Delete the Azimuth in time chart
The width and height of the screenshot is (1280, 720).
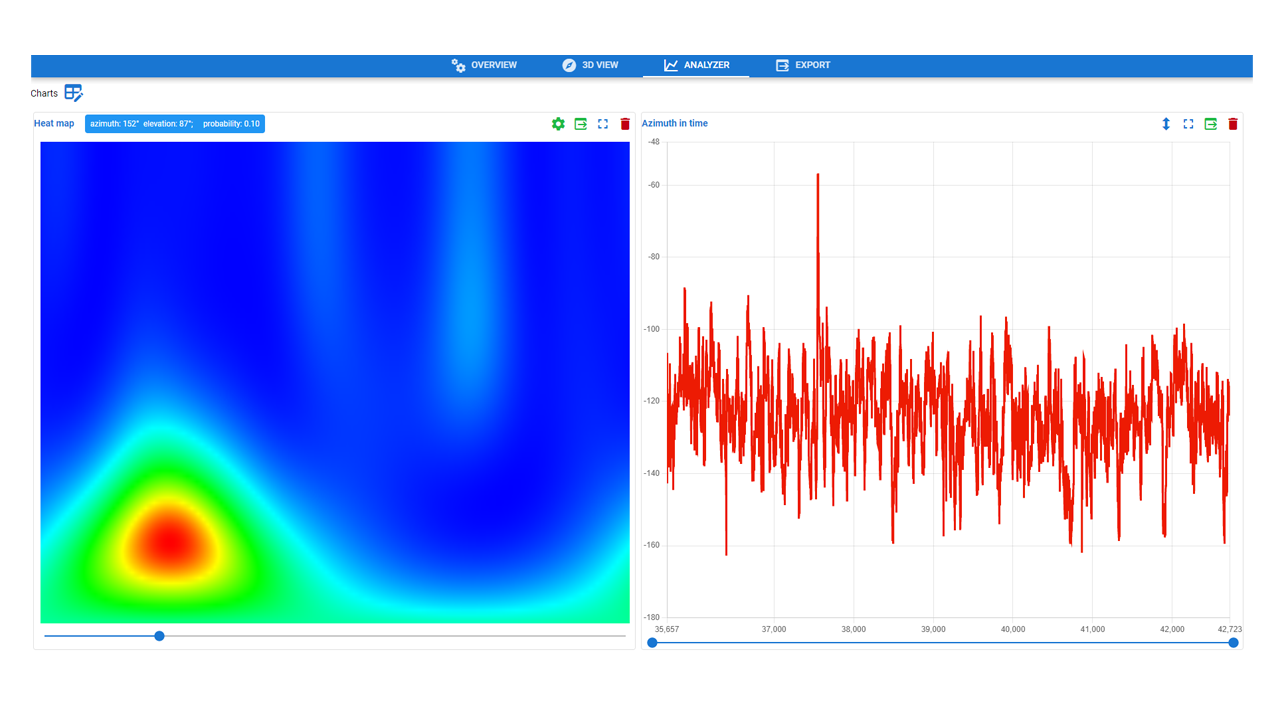tap(1232, 124)
